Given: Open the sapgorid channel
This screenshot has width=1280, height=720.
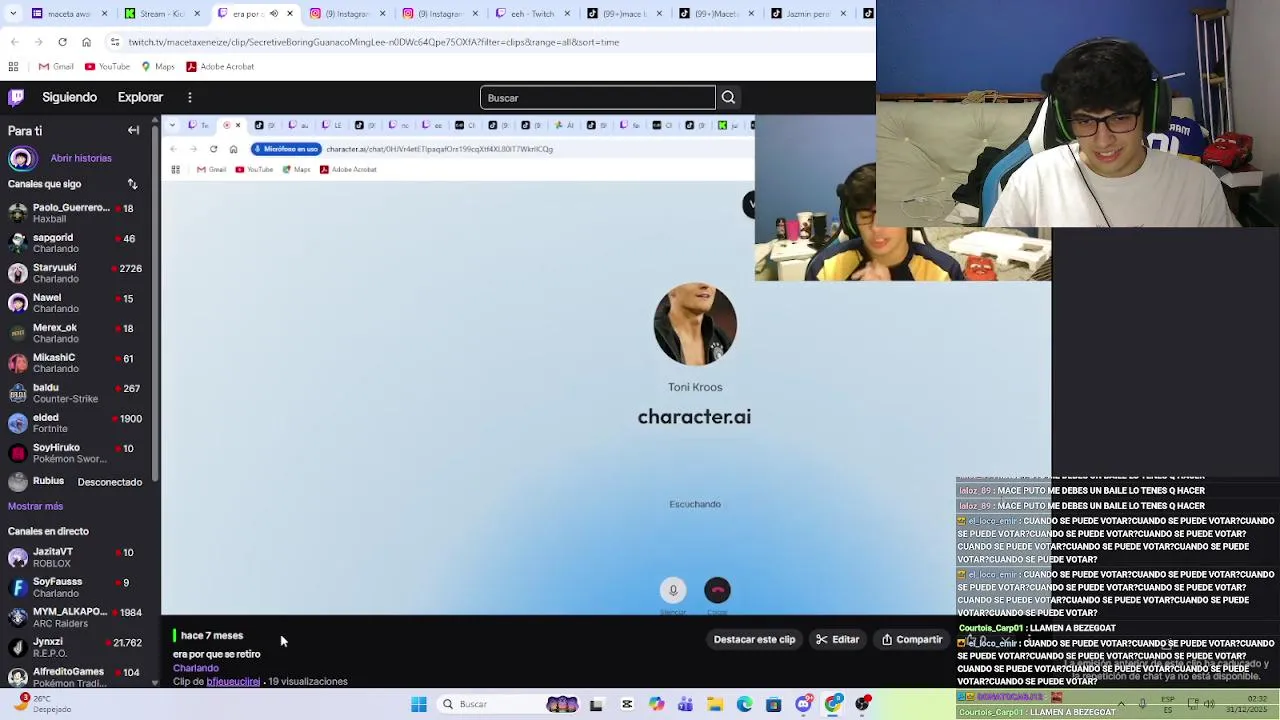Looking at the screenshot, I should (78, 243).
